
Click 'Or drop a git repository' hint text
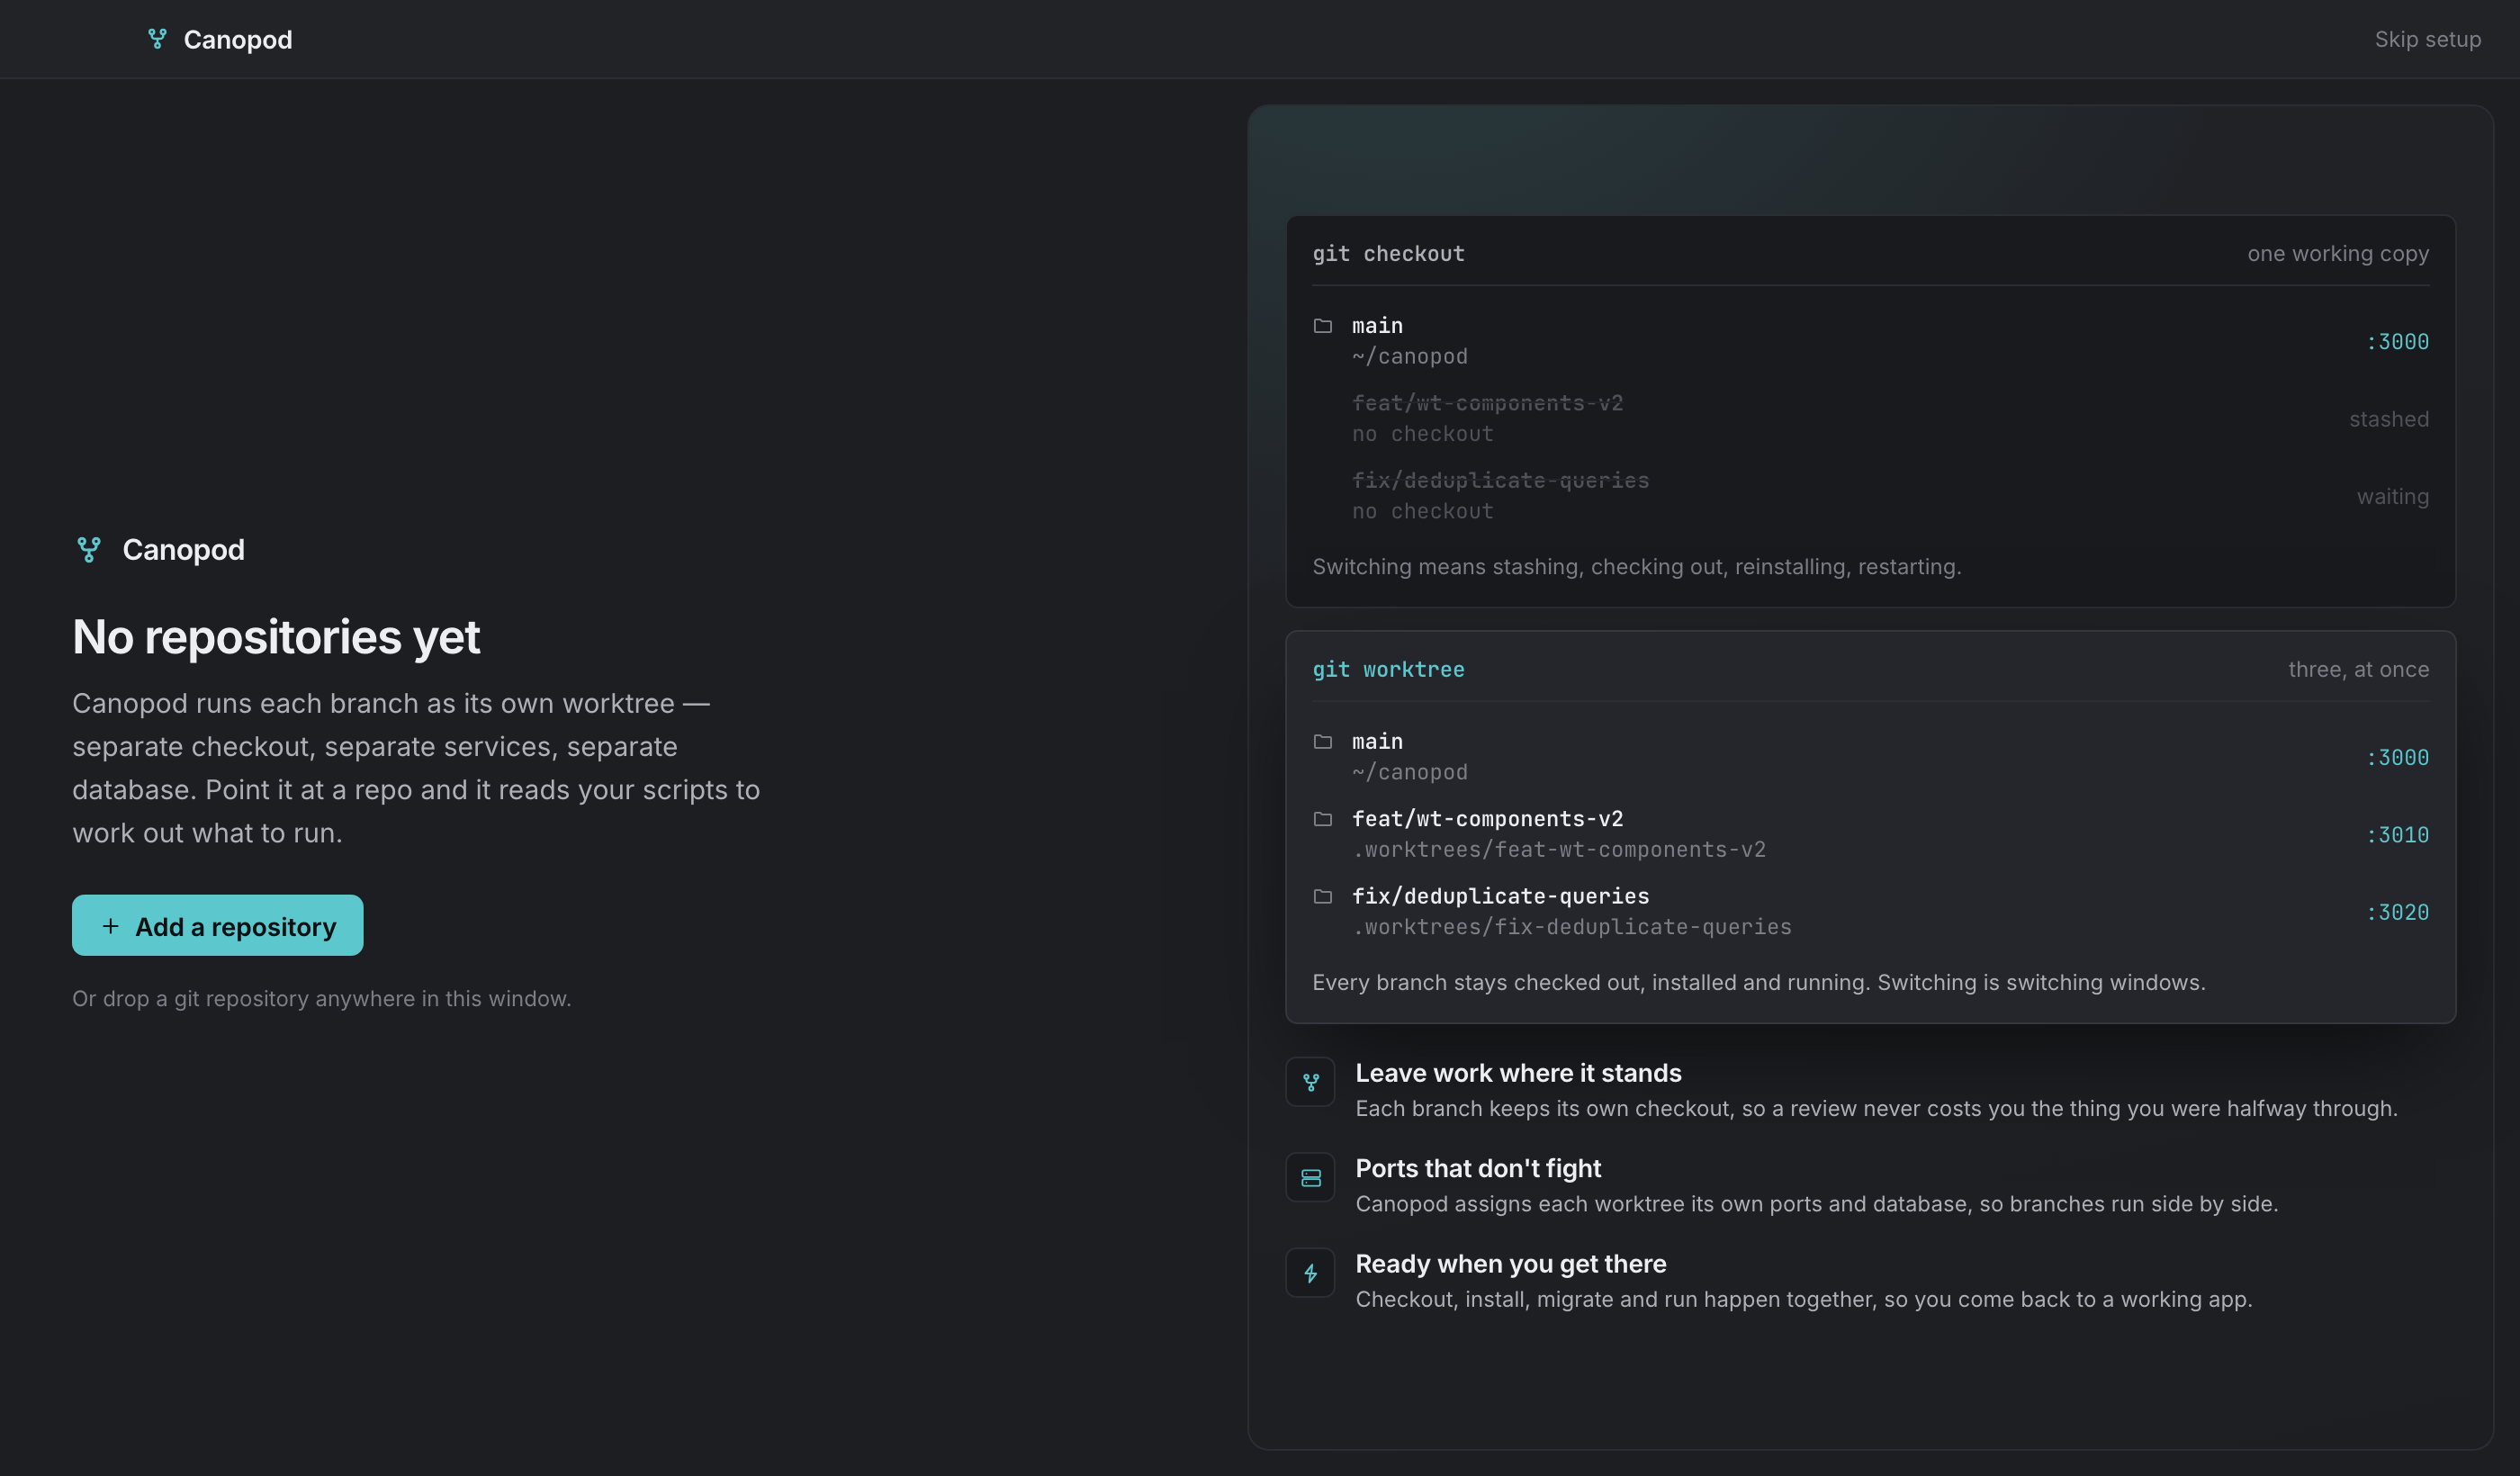pyautogui.click(x=321, y=999)
